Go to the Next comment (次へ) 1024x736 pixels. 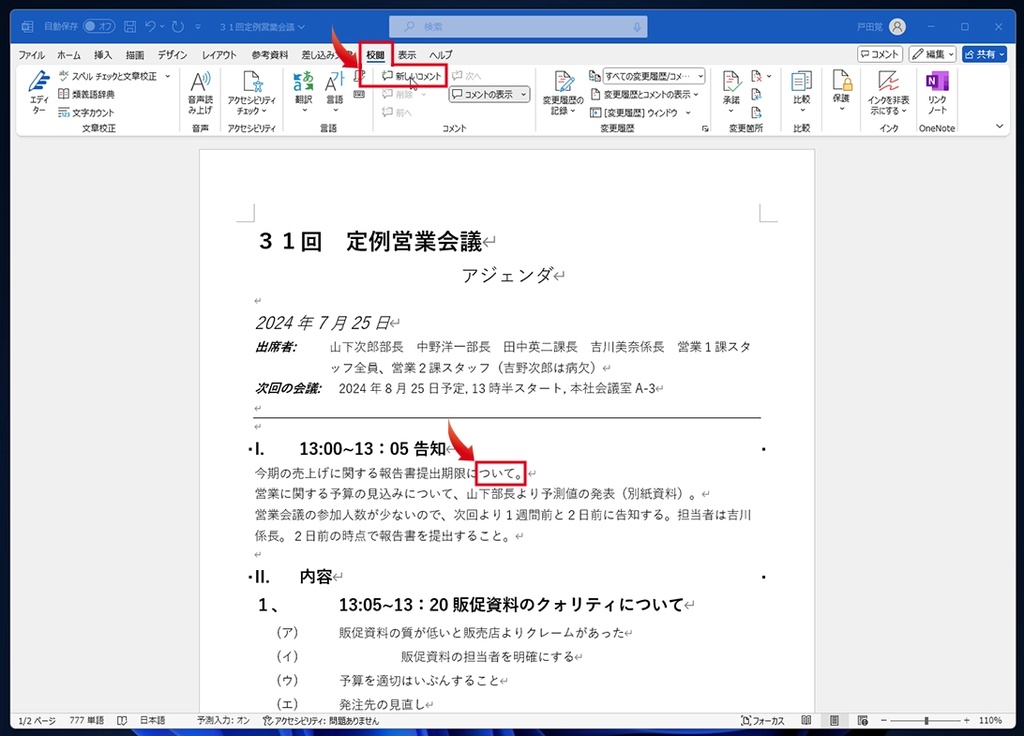466,76
